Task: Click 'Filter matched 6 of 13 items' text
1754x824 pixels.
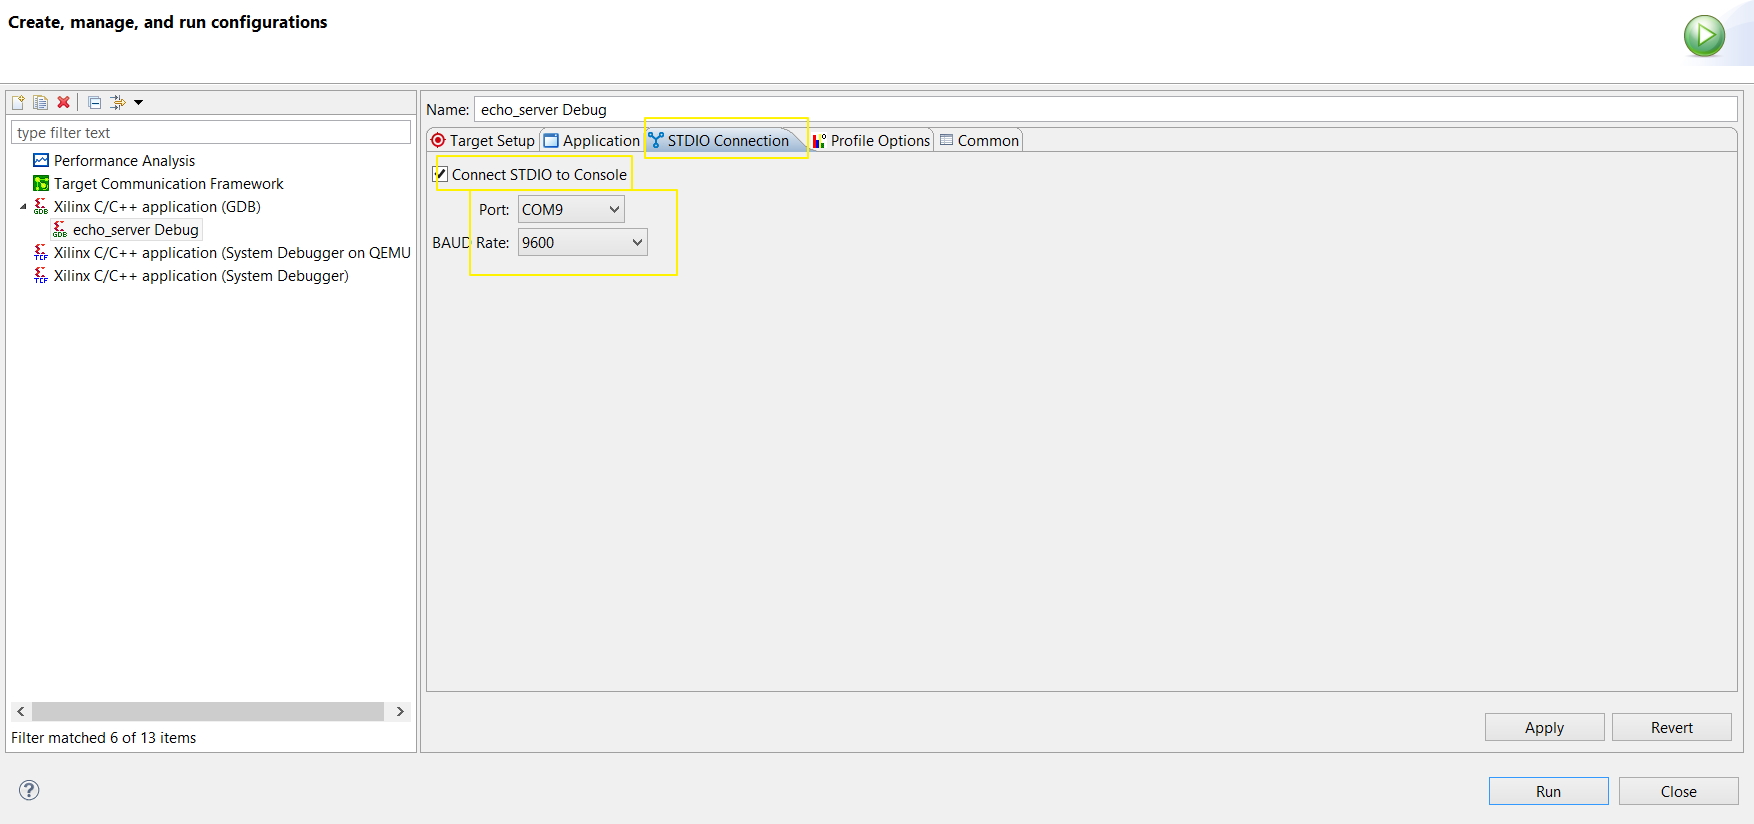Action: click(104, 737)
